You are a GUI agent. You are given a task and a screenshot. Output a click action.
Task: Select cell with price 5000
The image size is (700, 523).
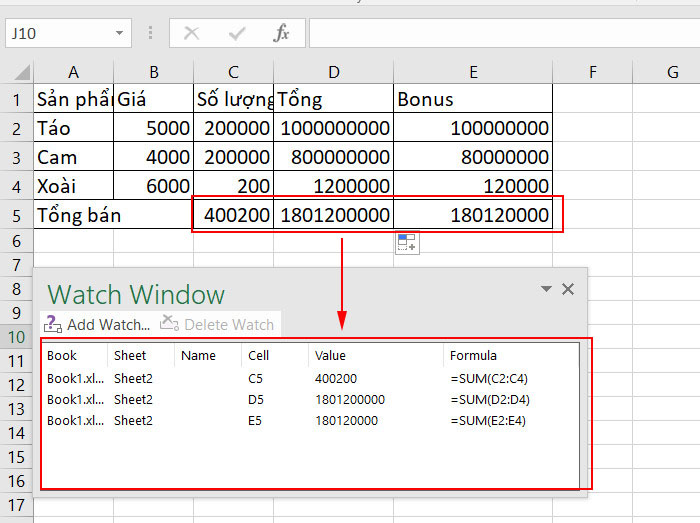pos(154,128)
